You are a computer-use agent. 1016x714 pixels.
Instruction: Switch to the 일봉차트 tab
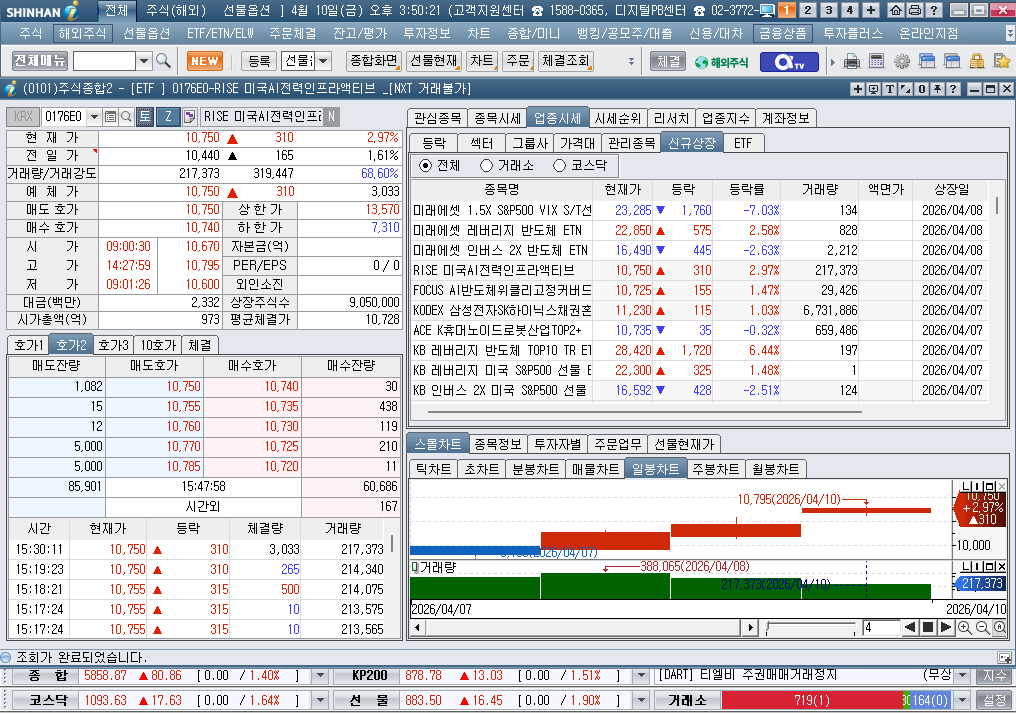click(x=655, y=469)
